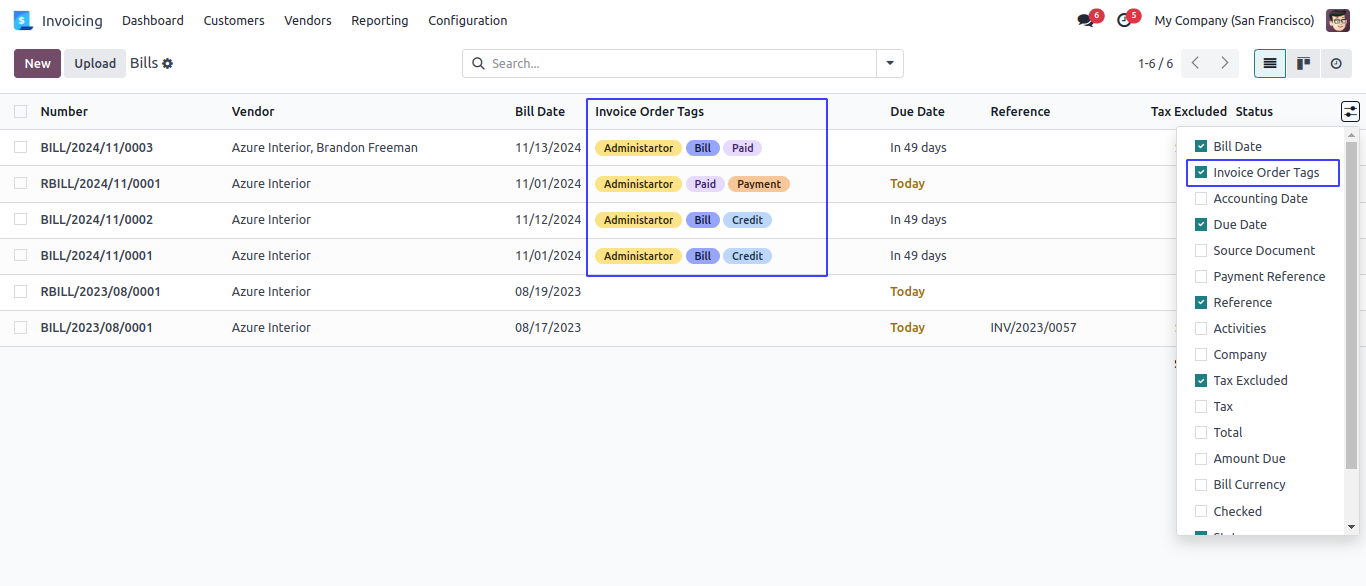Screen dimensions: 1366x586
Task: Enable the Accounting Date column checkbox
Action: (x=1201, y=199)
